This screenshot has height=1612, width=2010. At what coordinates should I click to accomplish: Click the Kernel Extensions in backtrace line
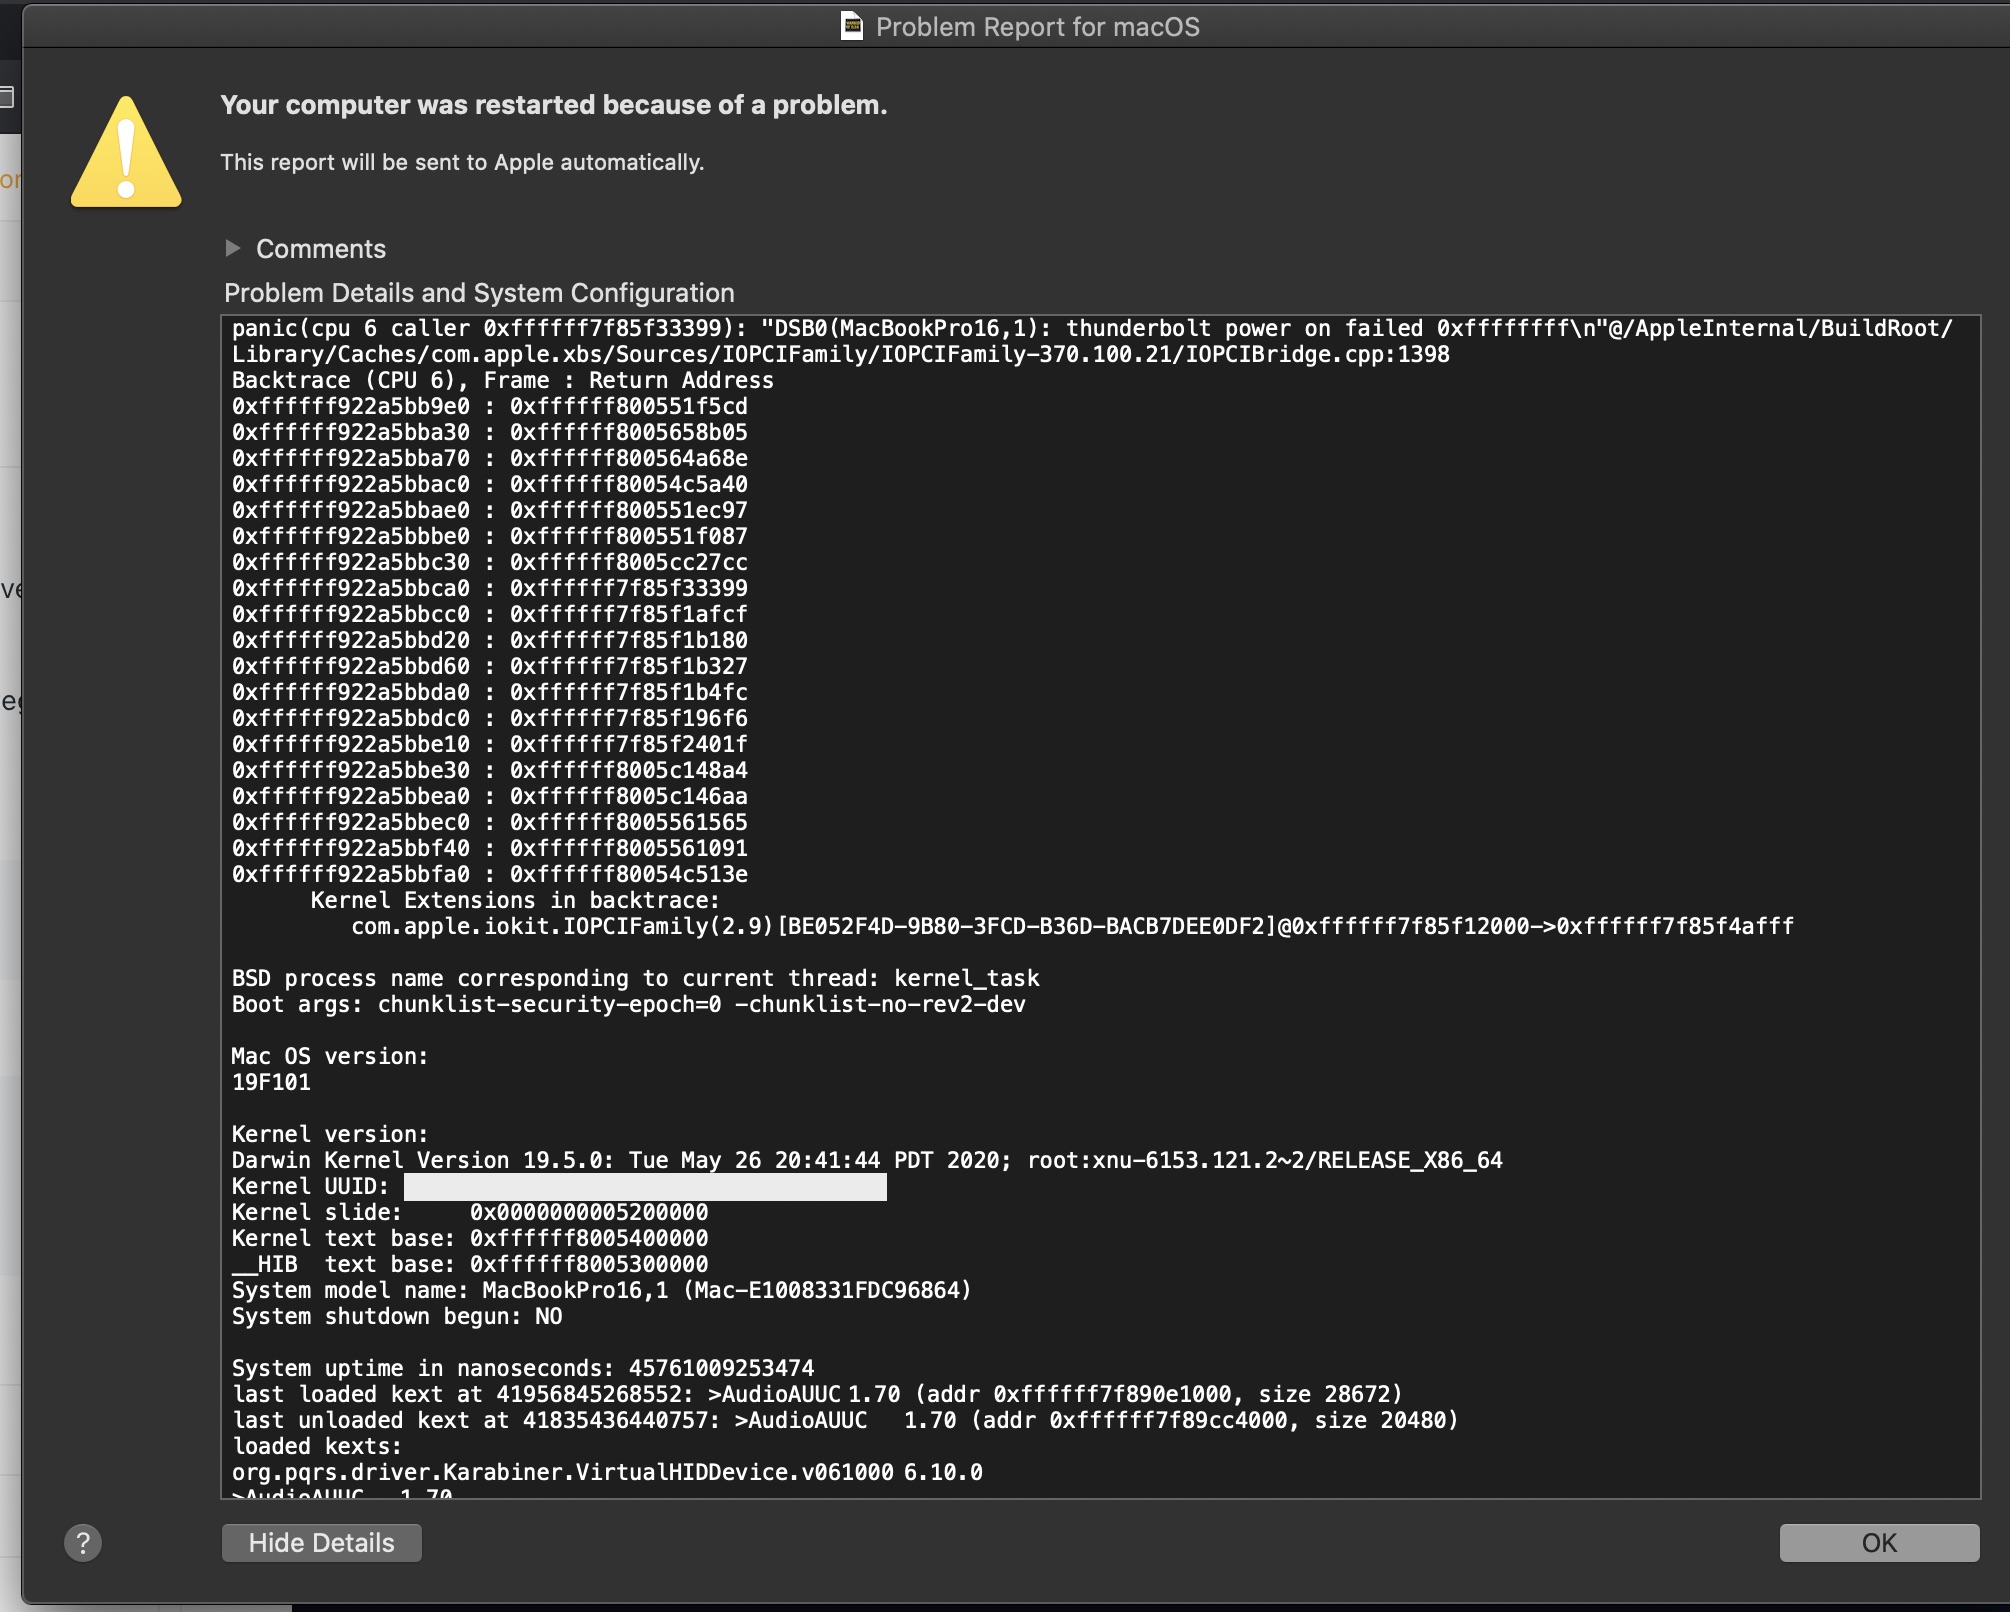[514, 900]
